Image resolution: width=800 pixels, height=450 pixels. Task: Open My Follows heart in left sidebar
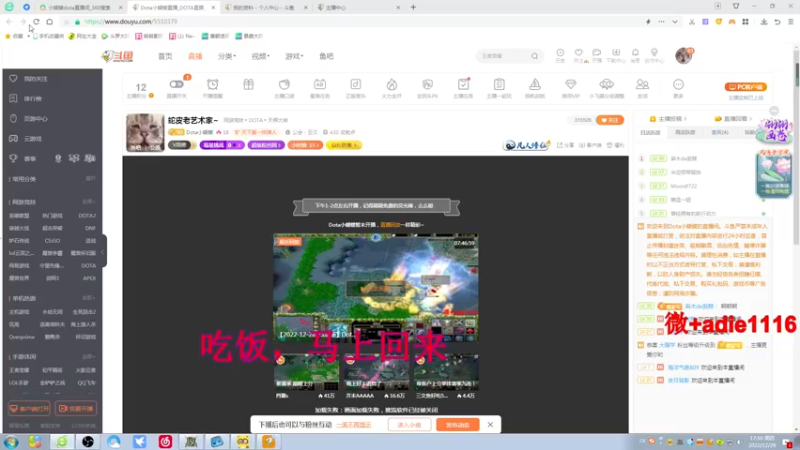tap(13, 79)
